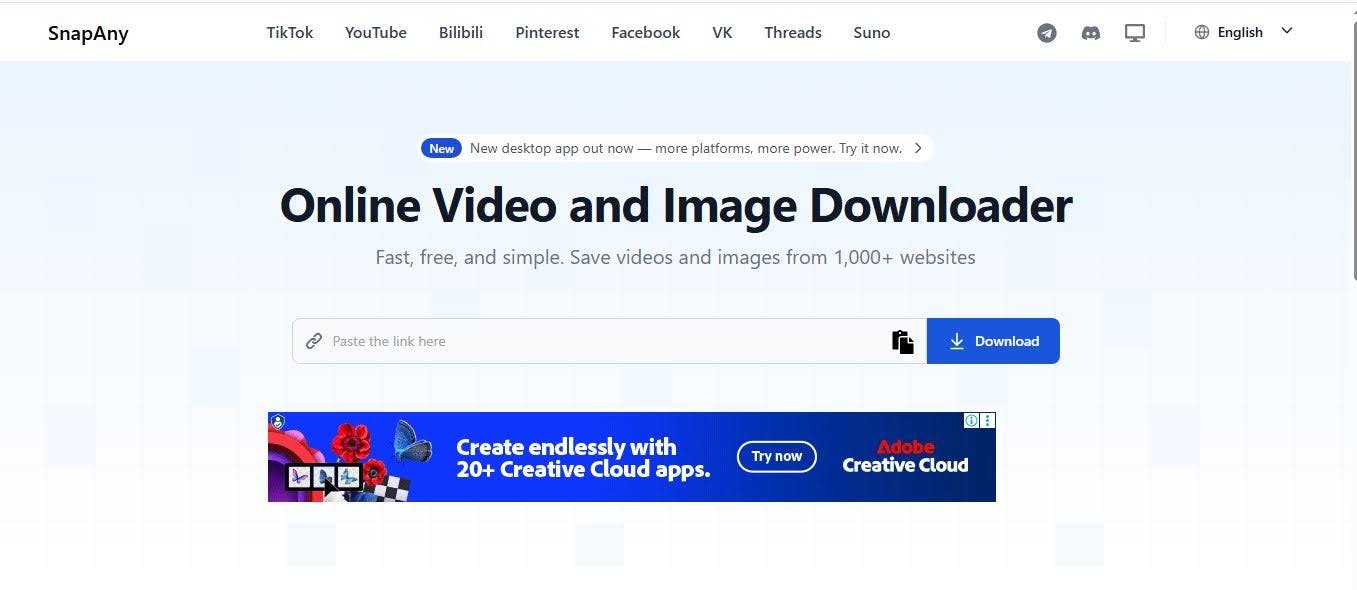Open the TikTok downloader page
Viewport: 1357px width, 590px height.
pyautogui.click(x=290, y=32)
